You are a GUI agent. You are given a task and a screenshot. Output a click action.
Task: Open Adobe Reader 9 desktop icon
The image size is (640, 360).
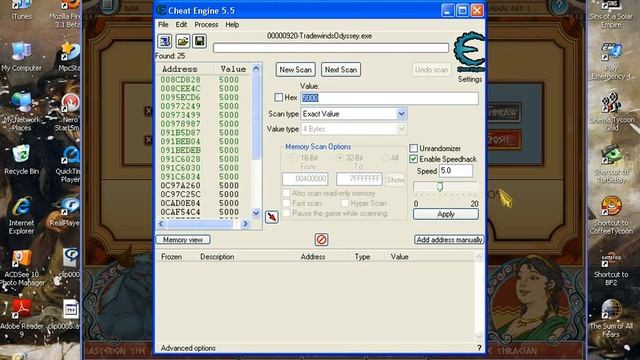click(21, 318)
